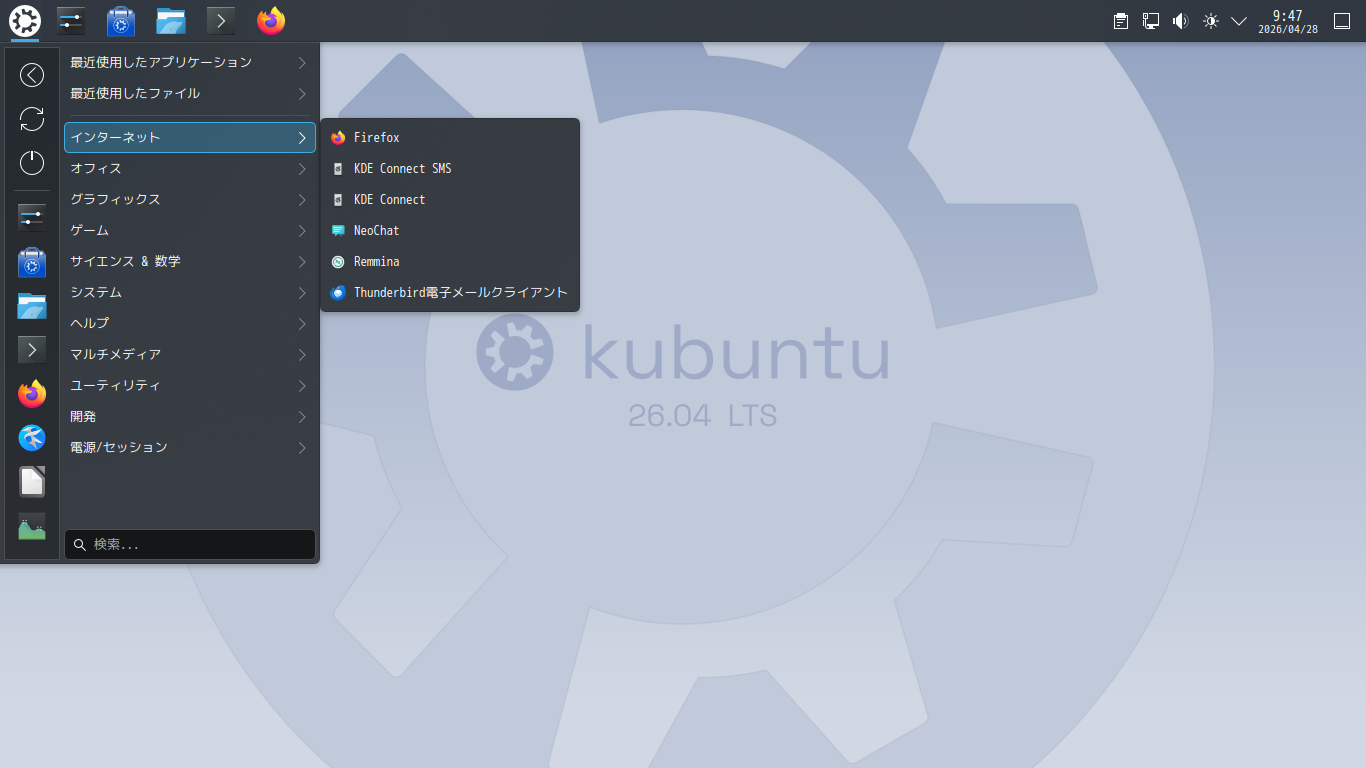The image size is (1366, 768).
Task: Open the Dolphin file manager favorite
Action: pyautogui.click(x=31, y=306)
